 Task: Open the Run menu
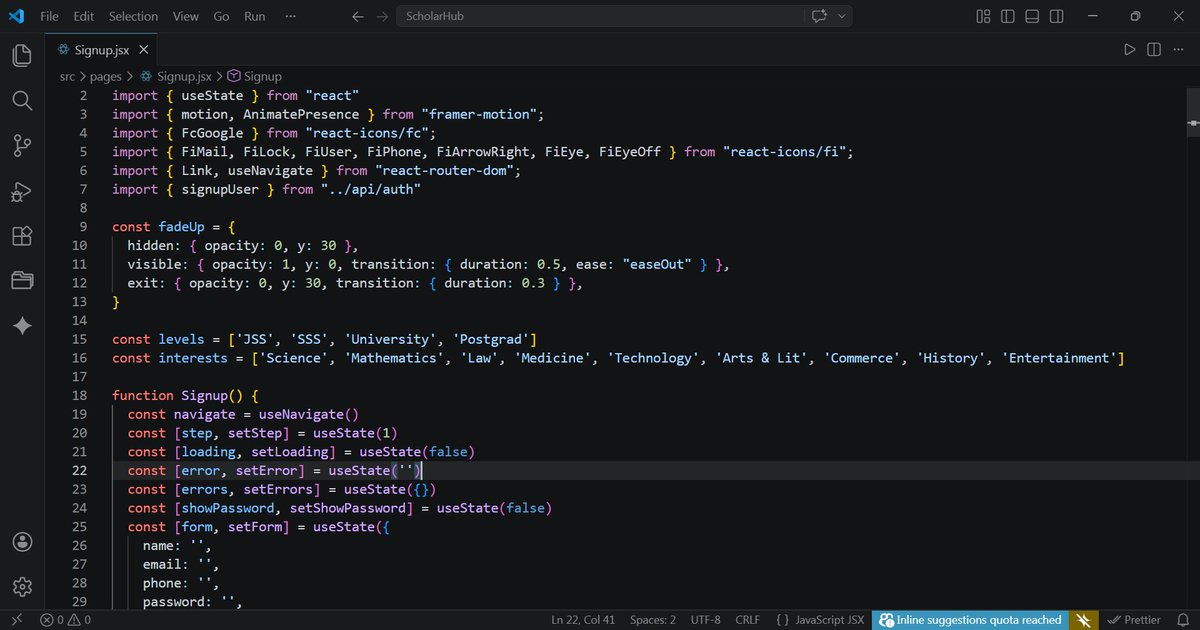click(x=255, y=16)
